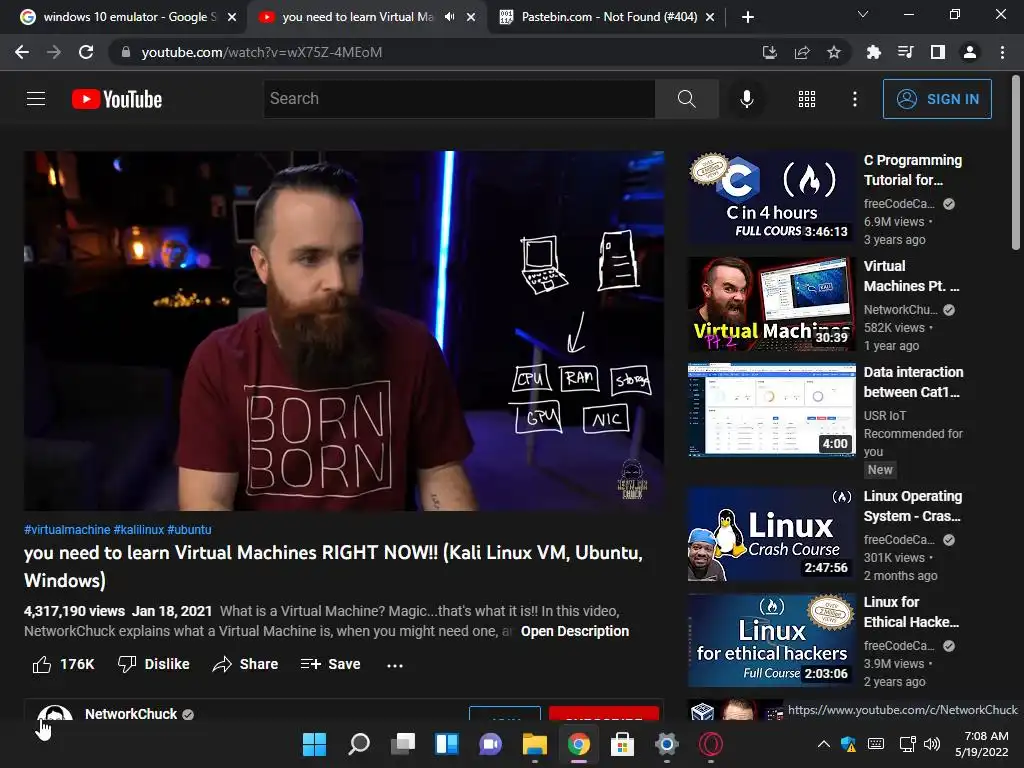Screen dimensions: 1024x768
Task: Share the video
Action: point(246,664)
